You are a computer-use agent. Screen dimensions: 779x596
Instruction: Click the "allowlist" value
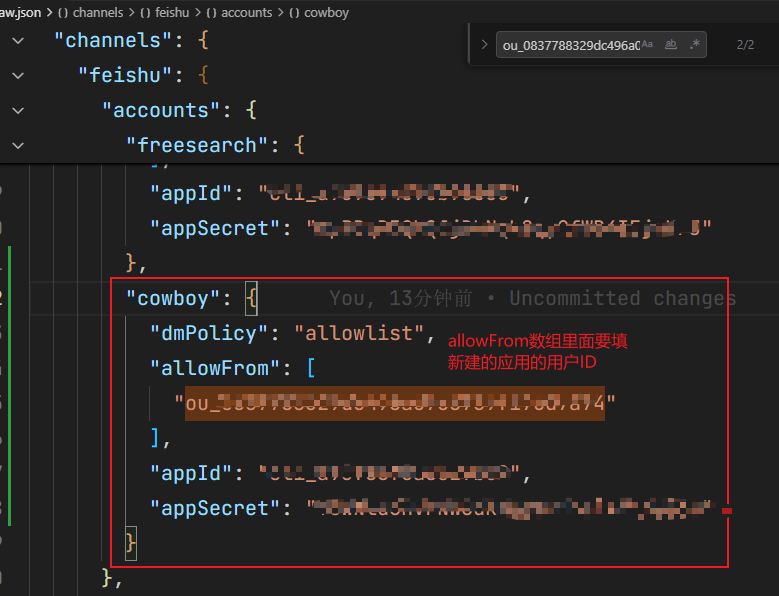click(x=359, y=333)
